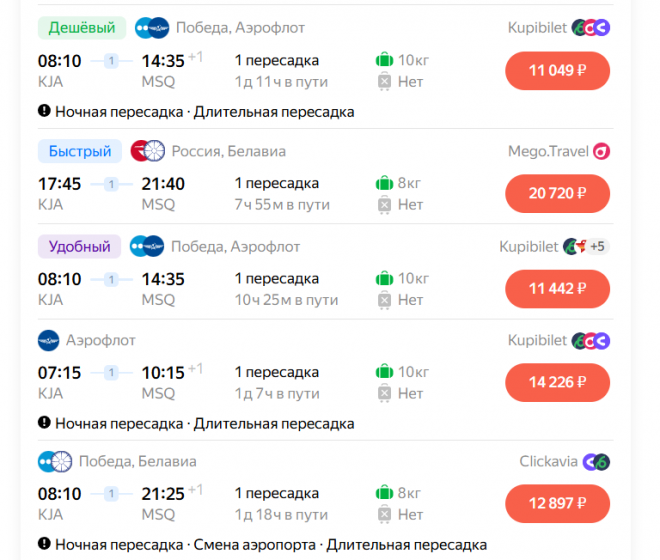Viewport: 660px width, 560px height.
Task: Choose the 11 442 ₽ ticket price
Action: [x=557, y=288]
